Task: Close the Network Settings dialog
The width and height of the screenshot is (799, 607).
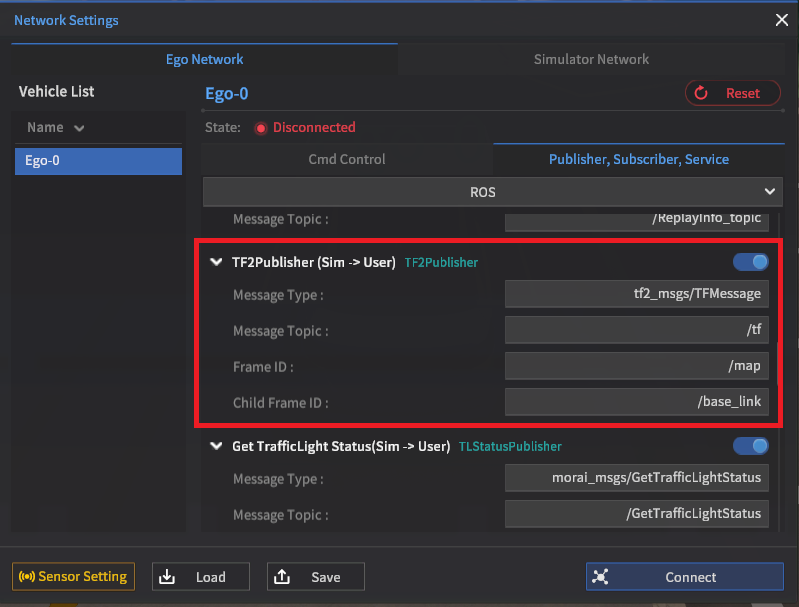Action: tap(781, 20)
